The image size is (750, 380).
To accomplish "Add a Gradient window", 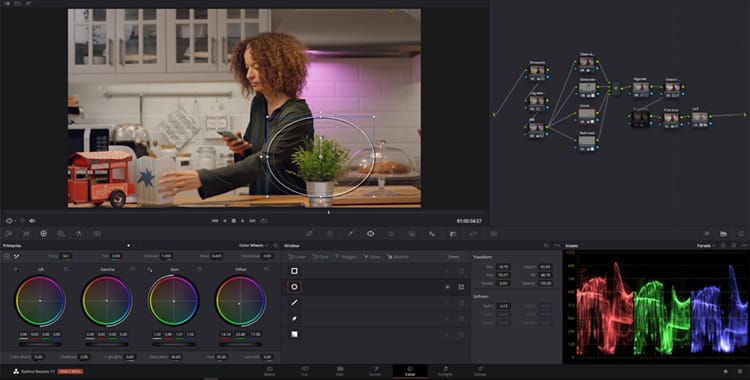I will pyautogui.click(x=398, y=257).
